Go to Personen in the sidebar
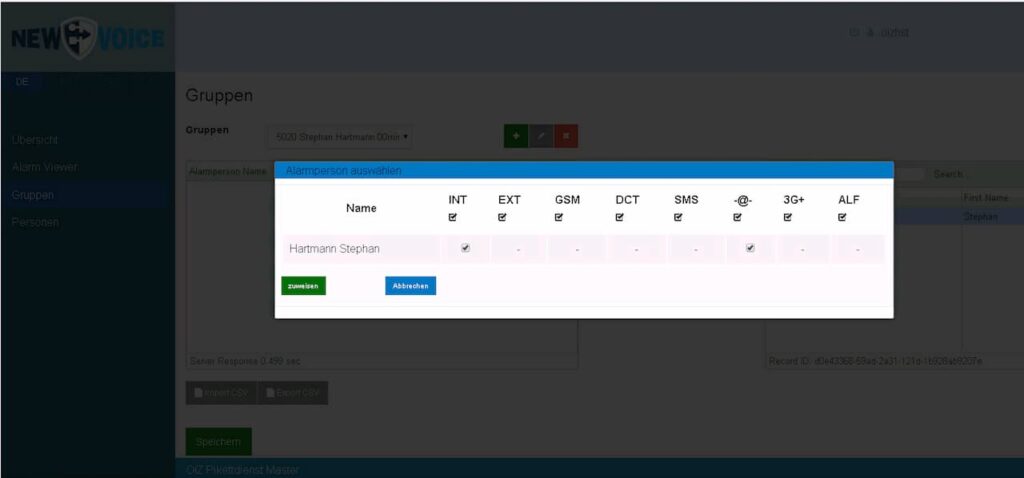 (36, 222)
